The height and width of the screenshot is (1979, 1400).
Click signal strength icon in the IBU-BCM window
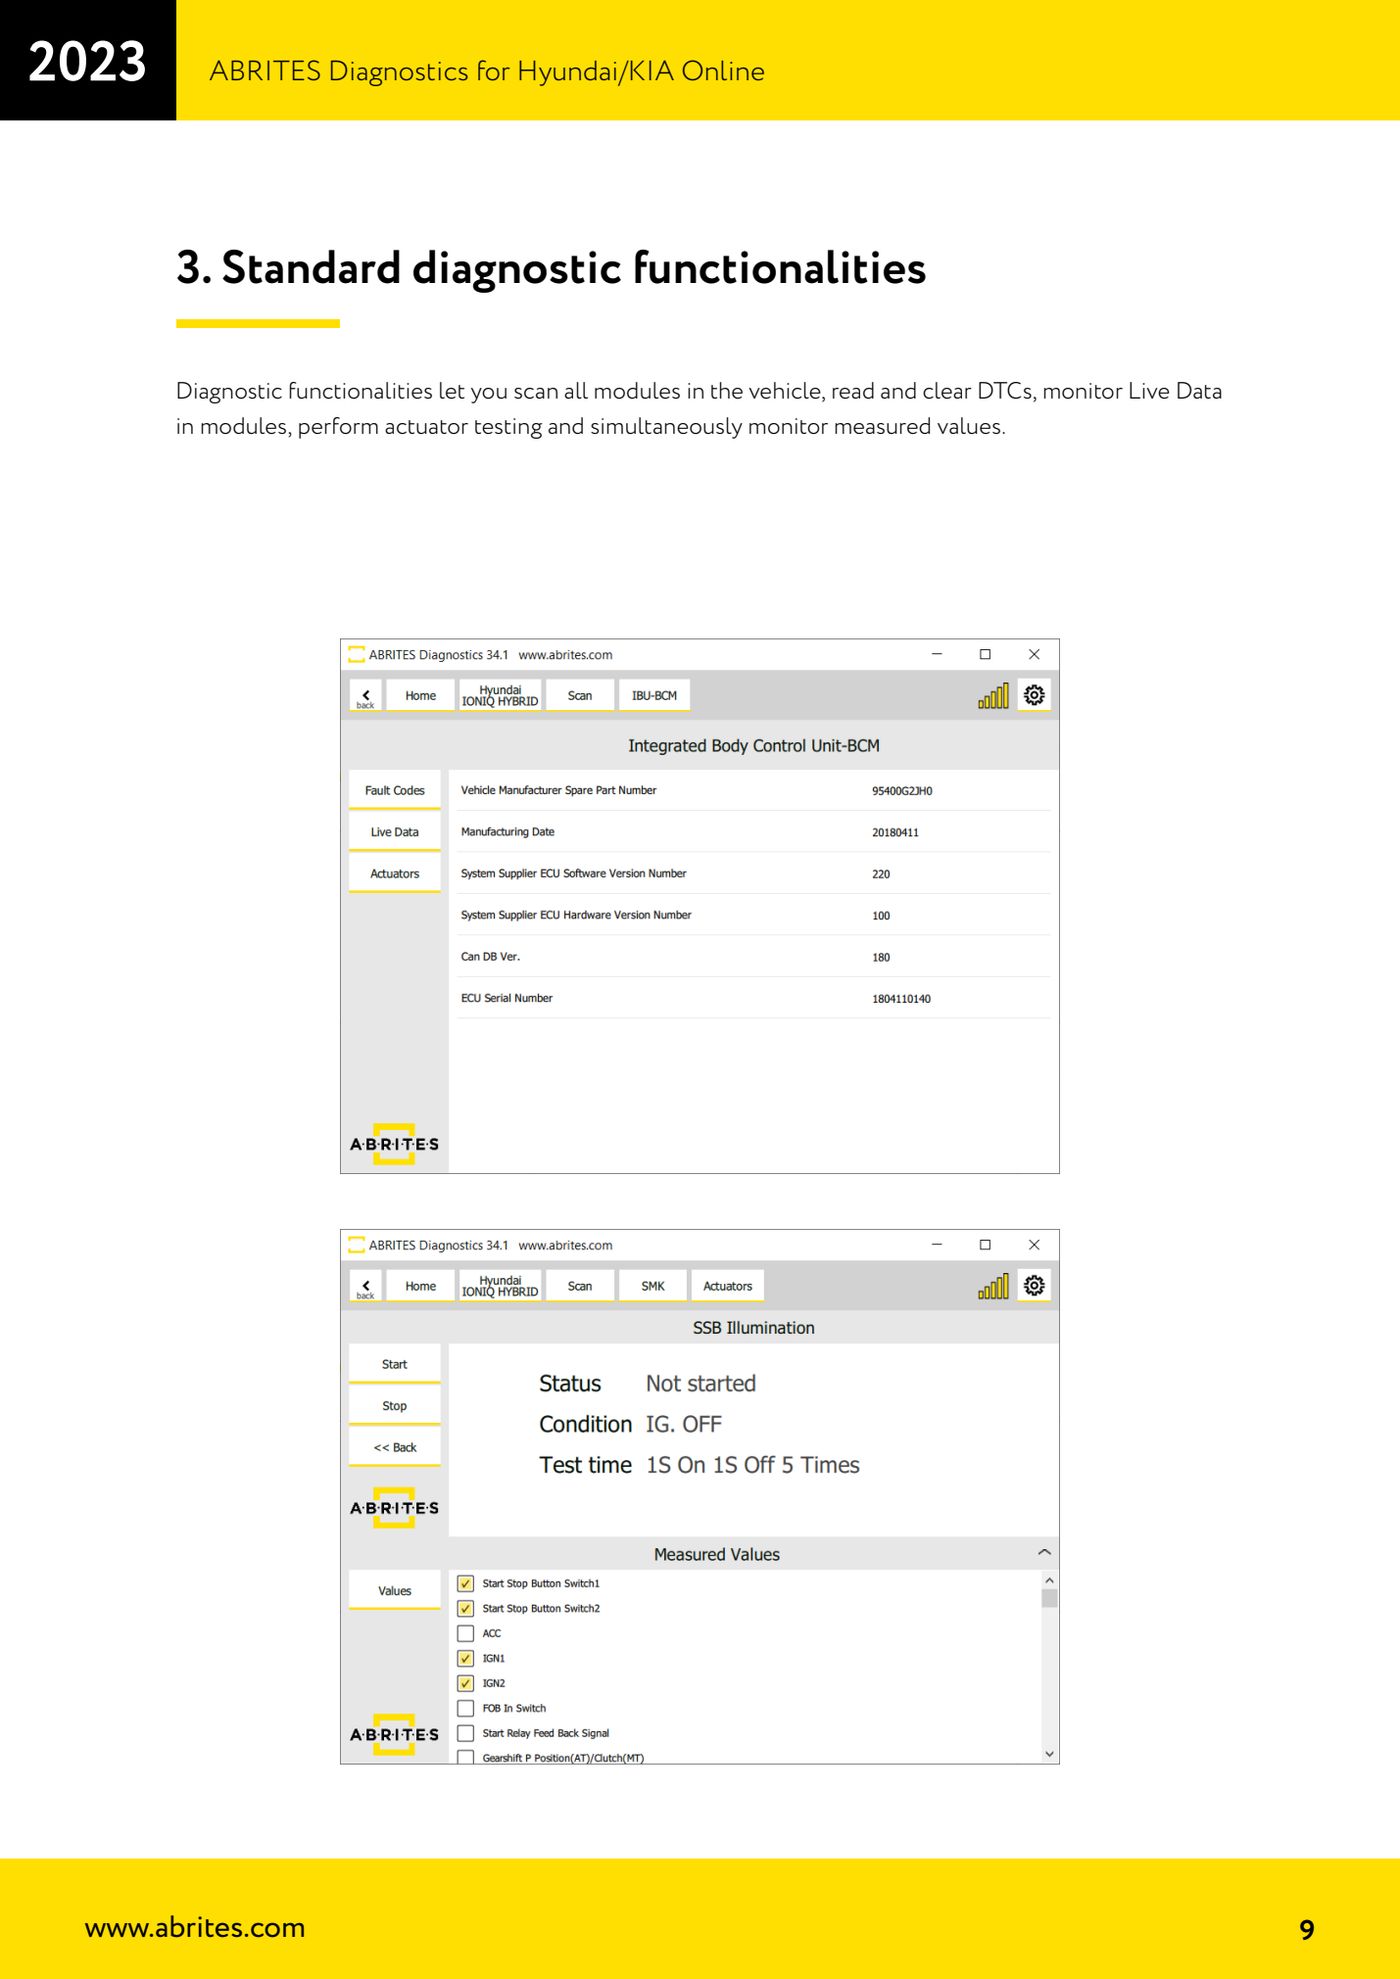click(x=993, y=696)
